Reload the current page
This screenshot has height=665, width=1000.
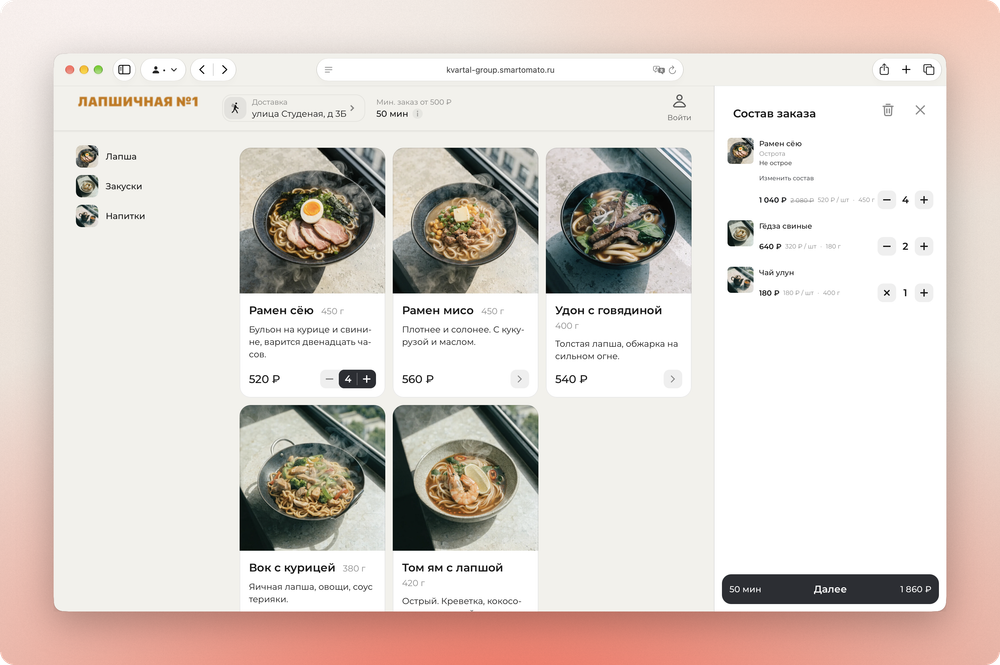click(672, 69)
